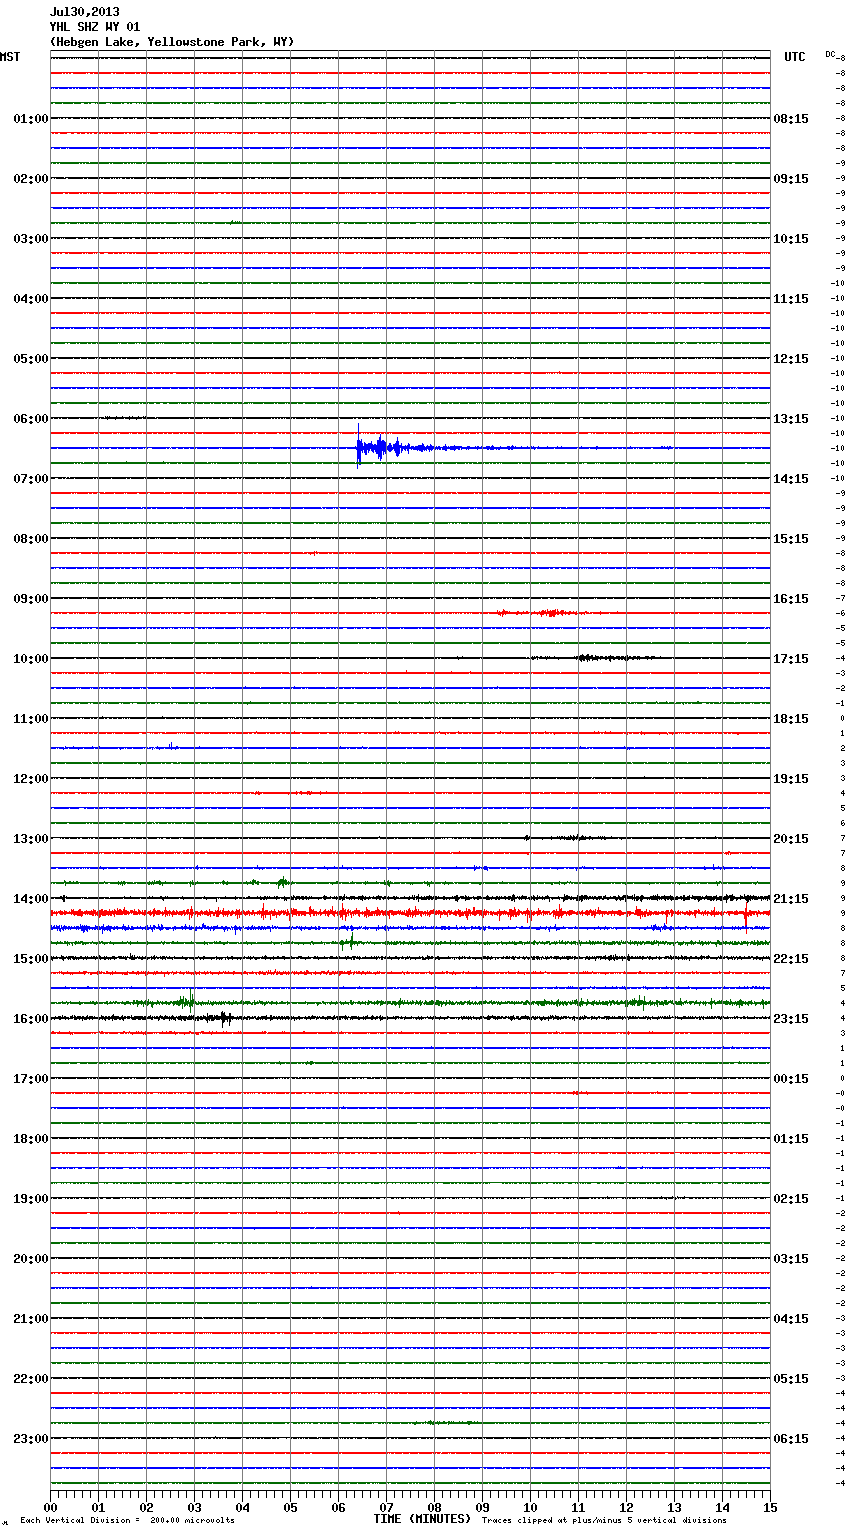This screenshot has width=850, height=1534.
Task: Click the 19:15 UTC time label
Action: tap(791, 779)
